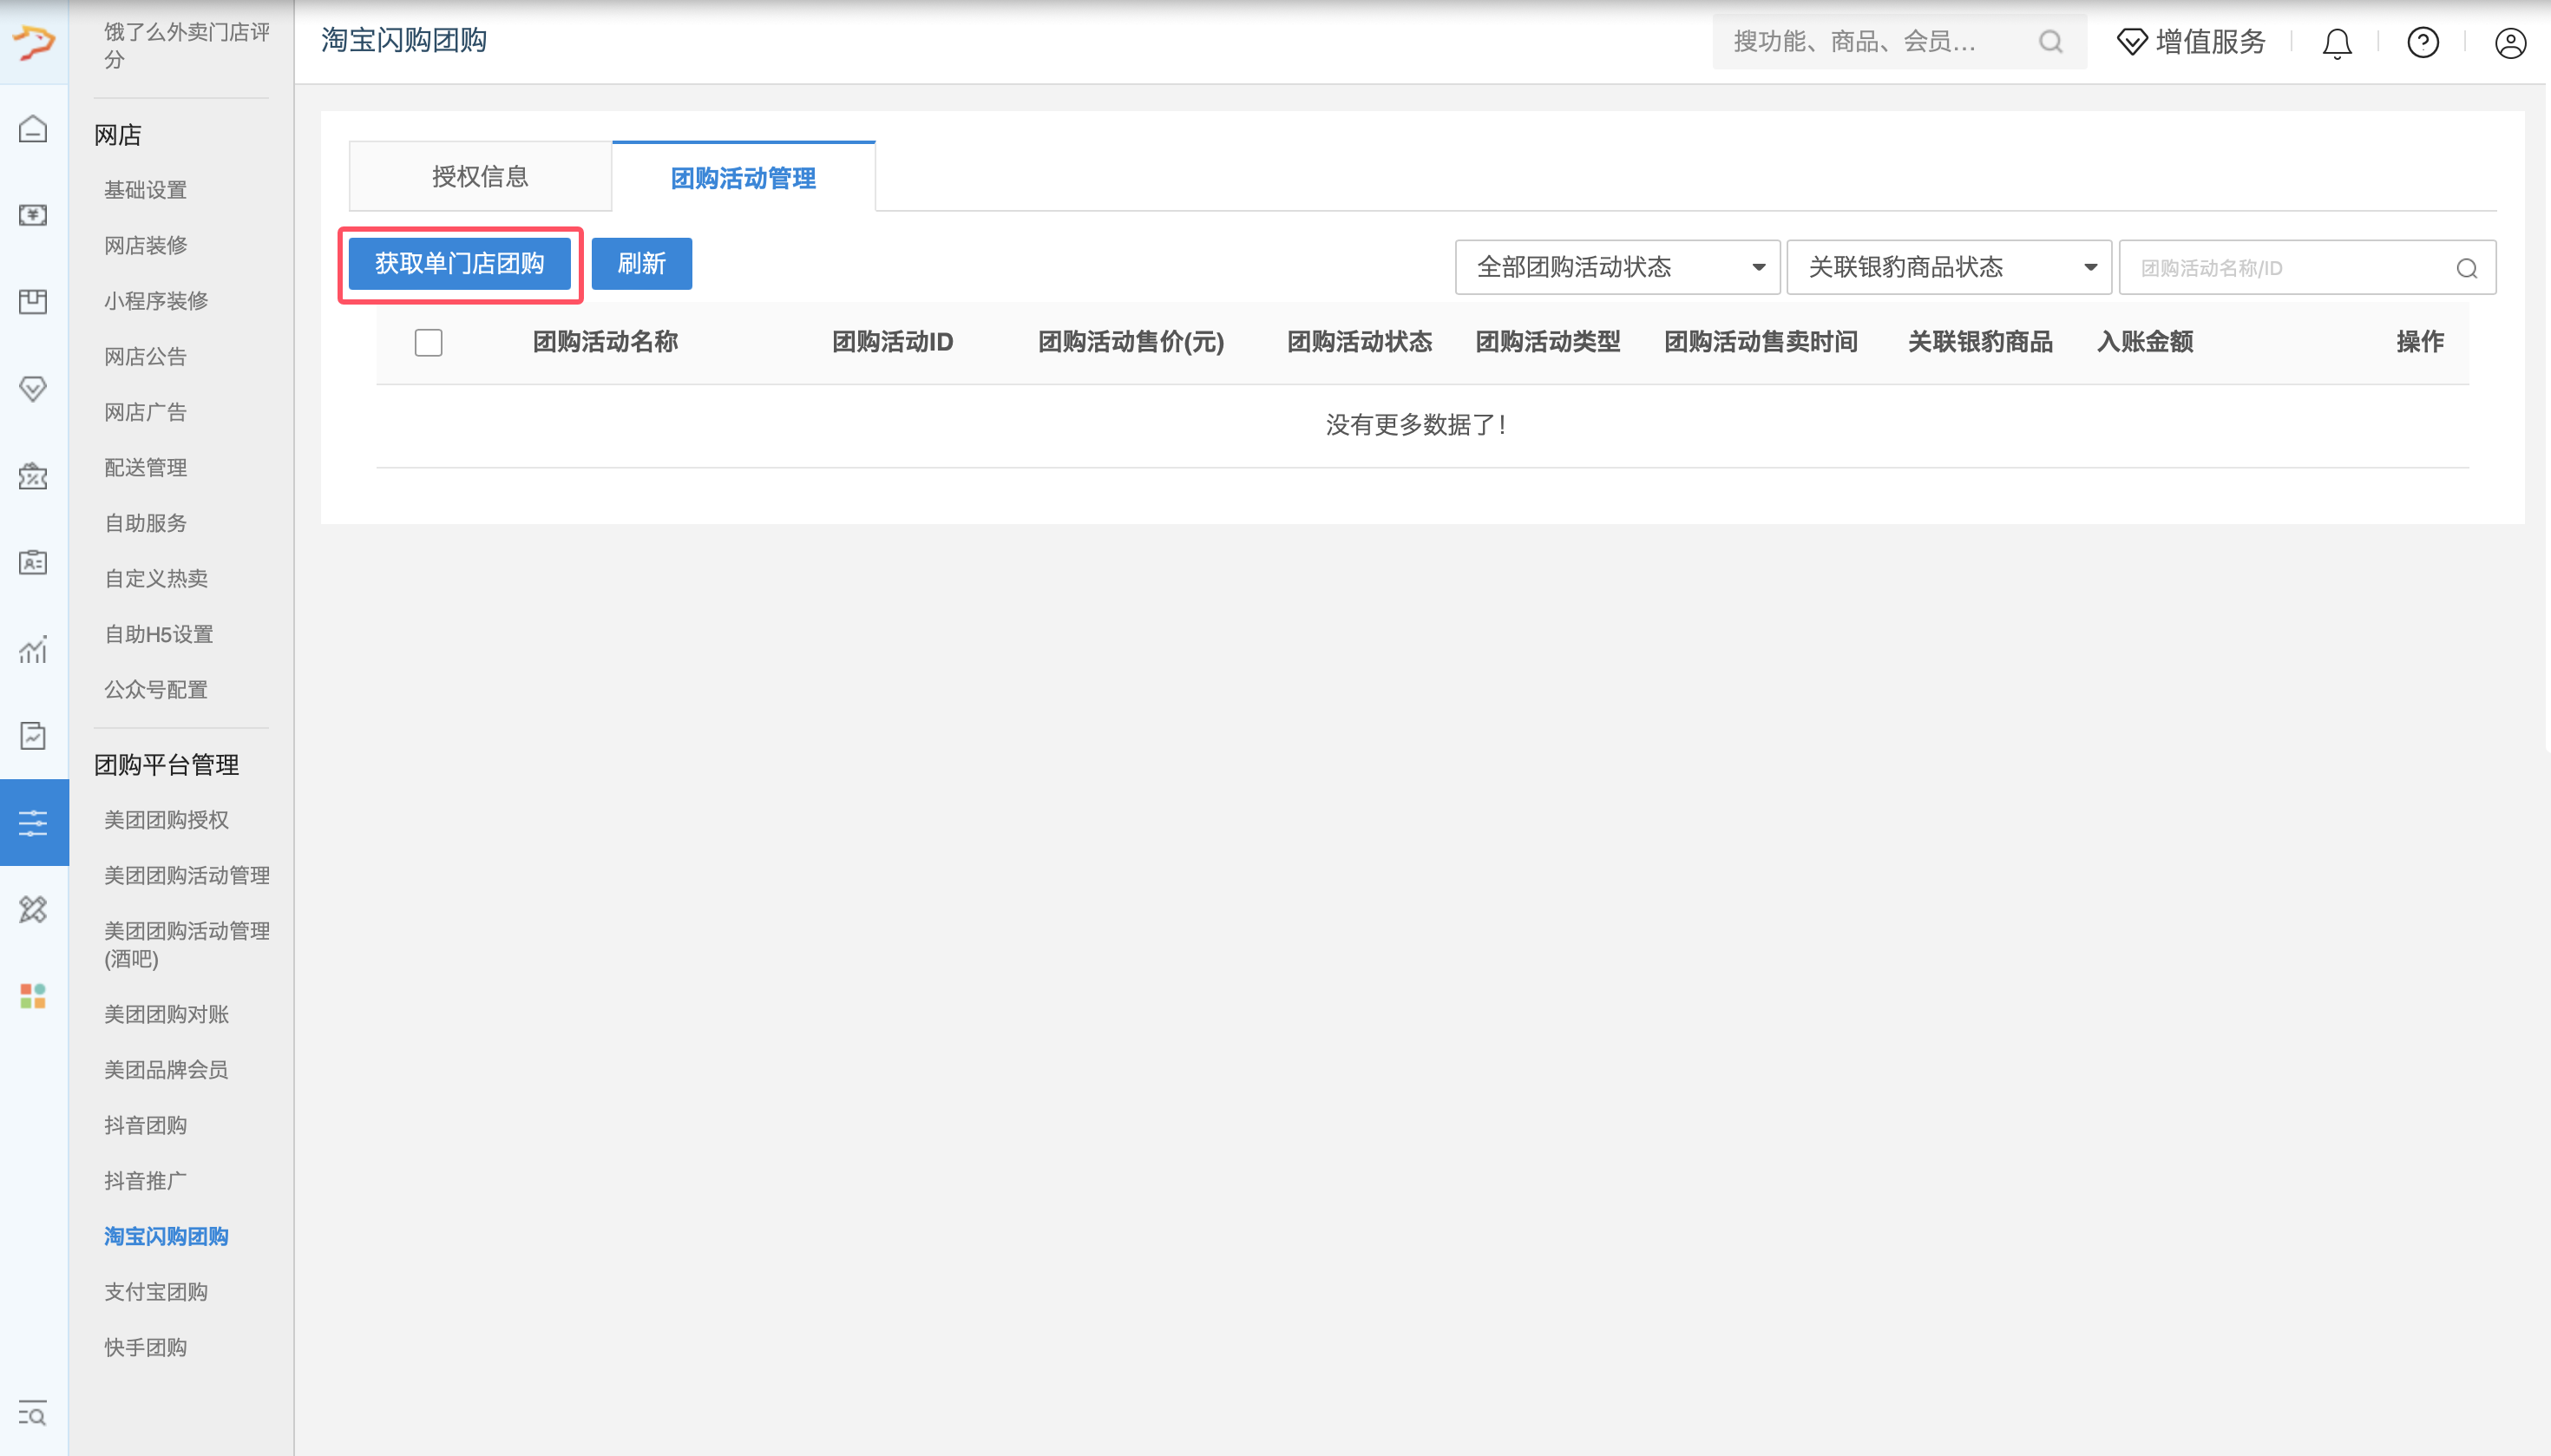Image resolution: width=2551 pixels, height=1456 pixels.
Task: Select the 团购活动管理 tab
Action: [743, 178]
